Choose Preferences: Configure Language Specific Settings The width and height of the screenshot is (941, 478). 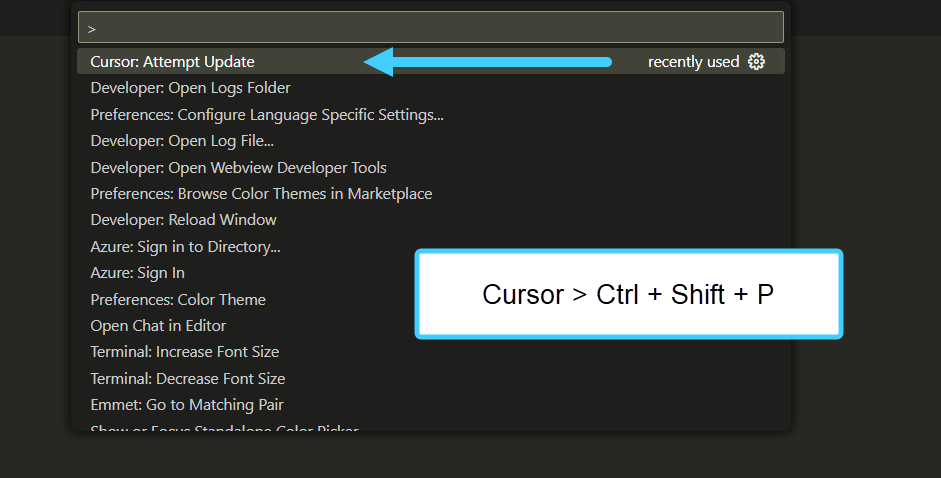tap(430, 114)
